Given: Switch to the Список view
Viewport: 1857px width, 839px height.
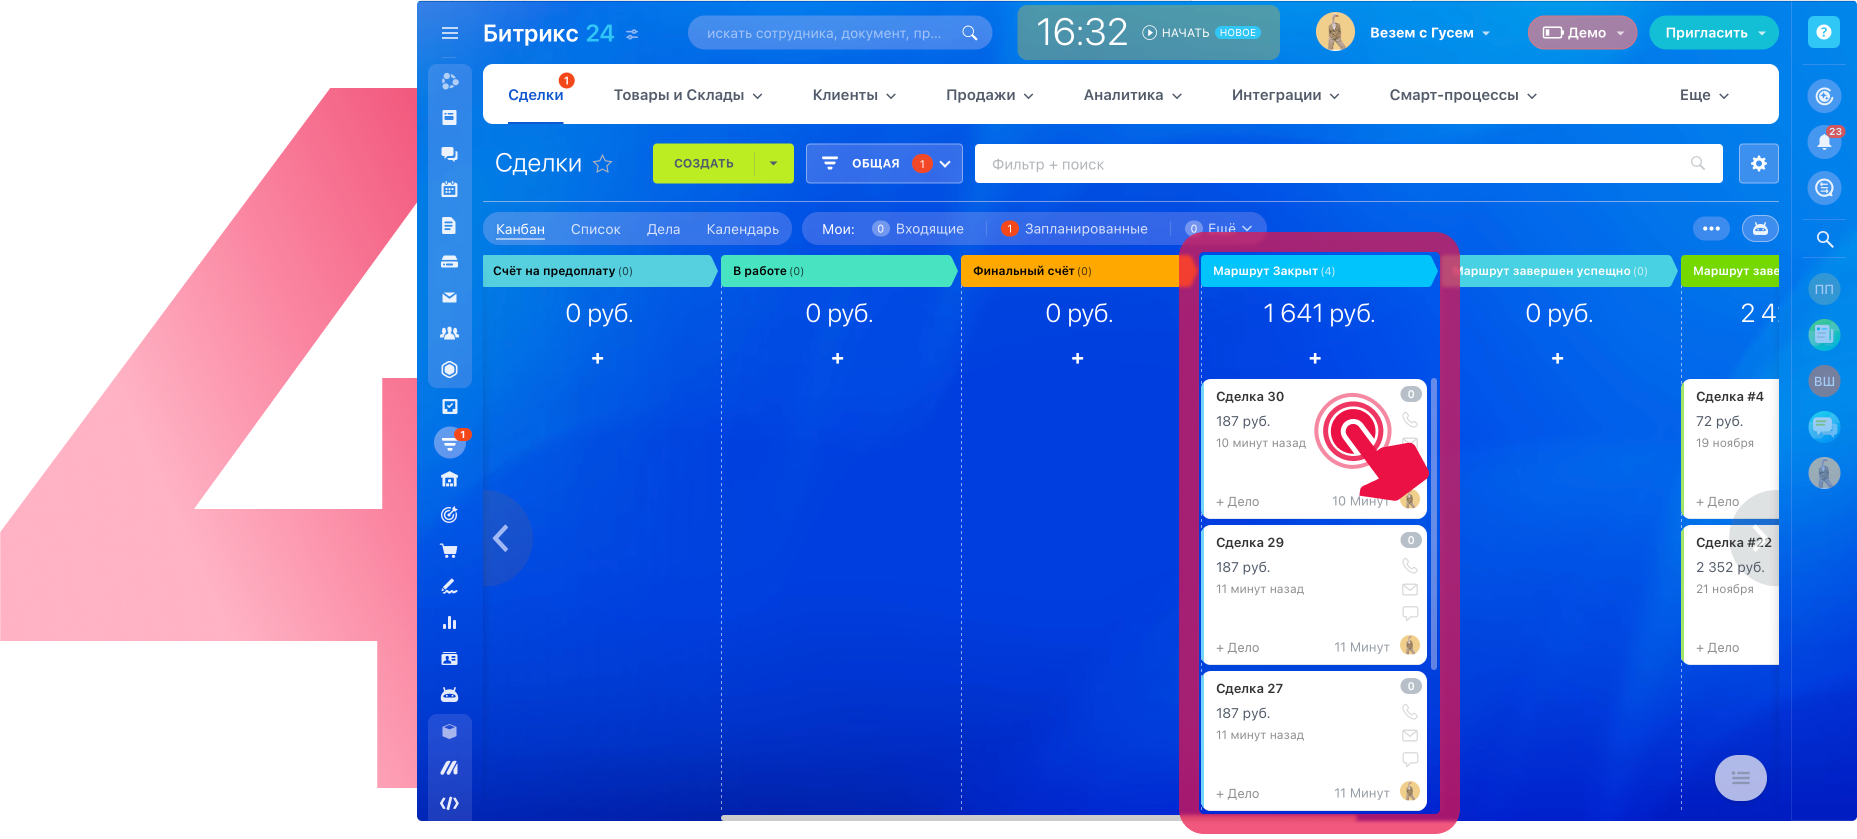Looking at the screenshot, I should 596,229.
